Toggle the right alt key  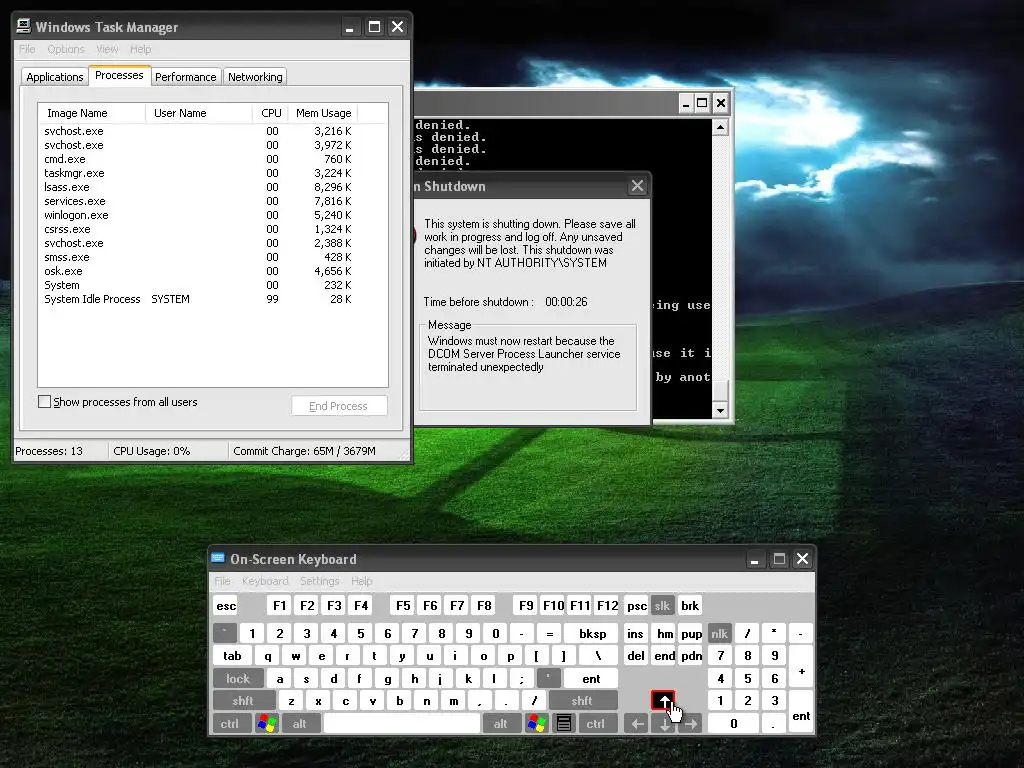point(502,724)
